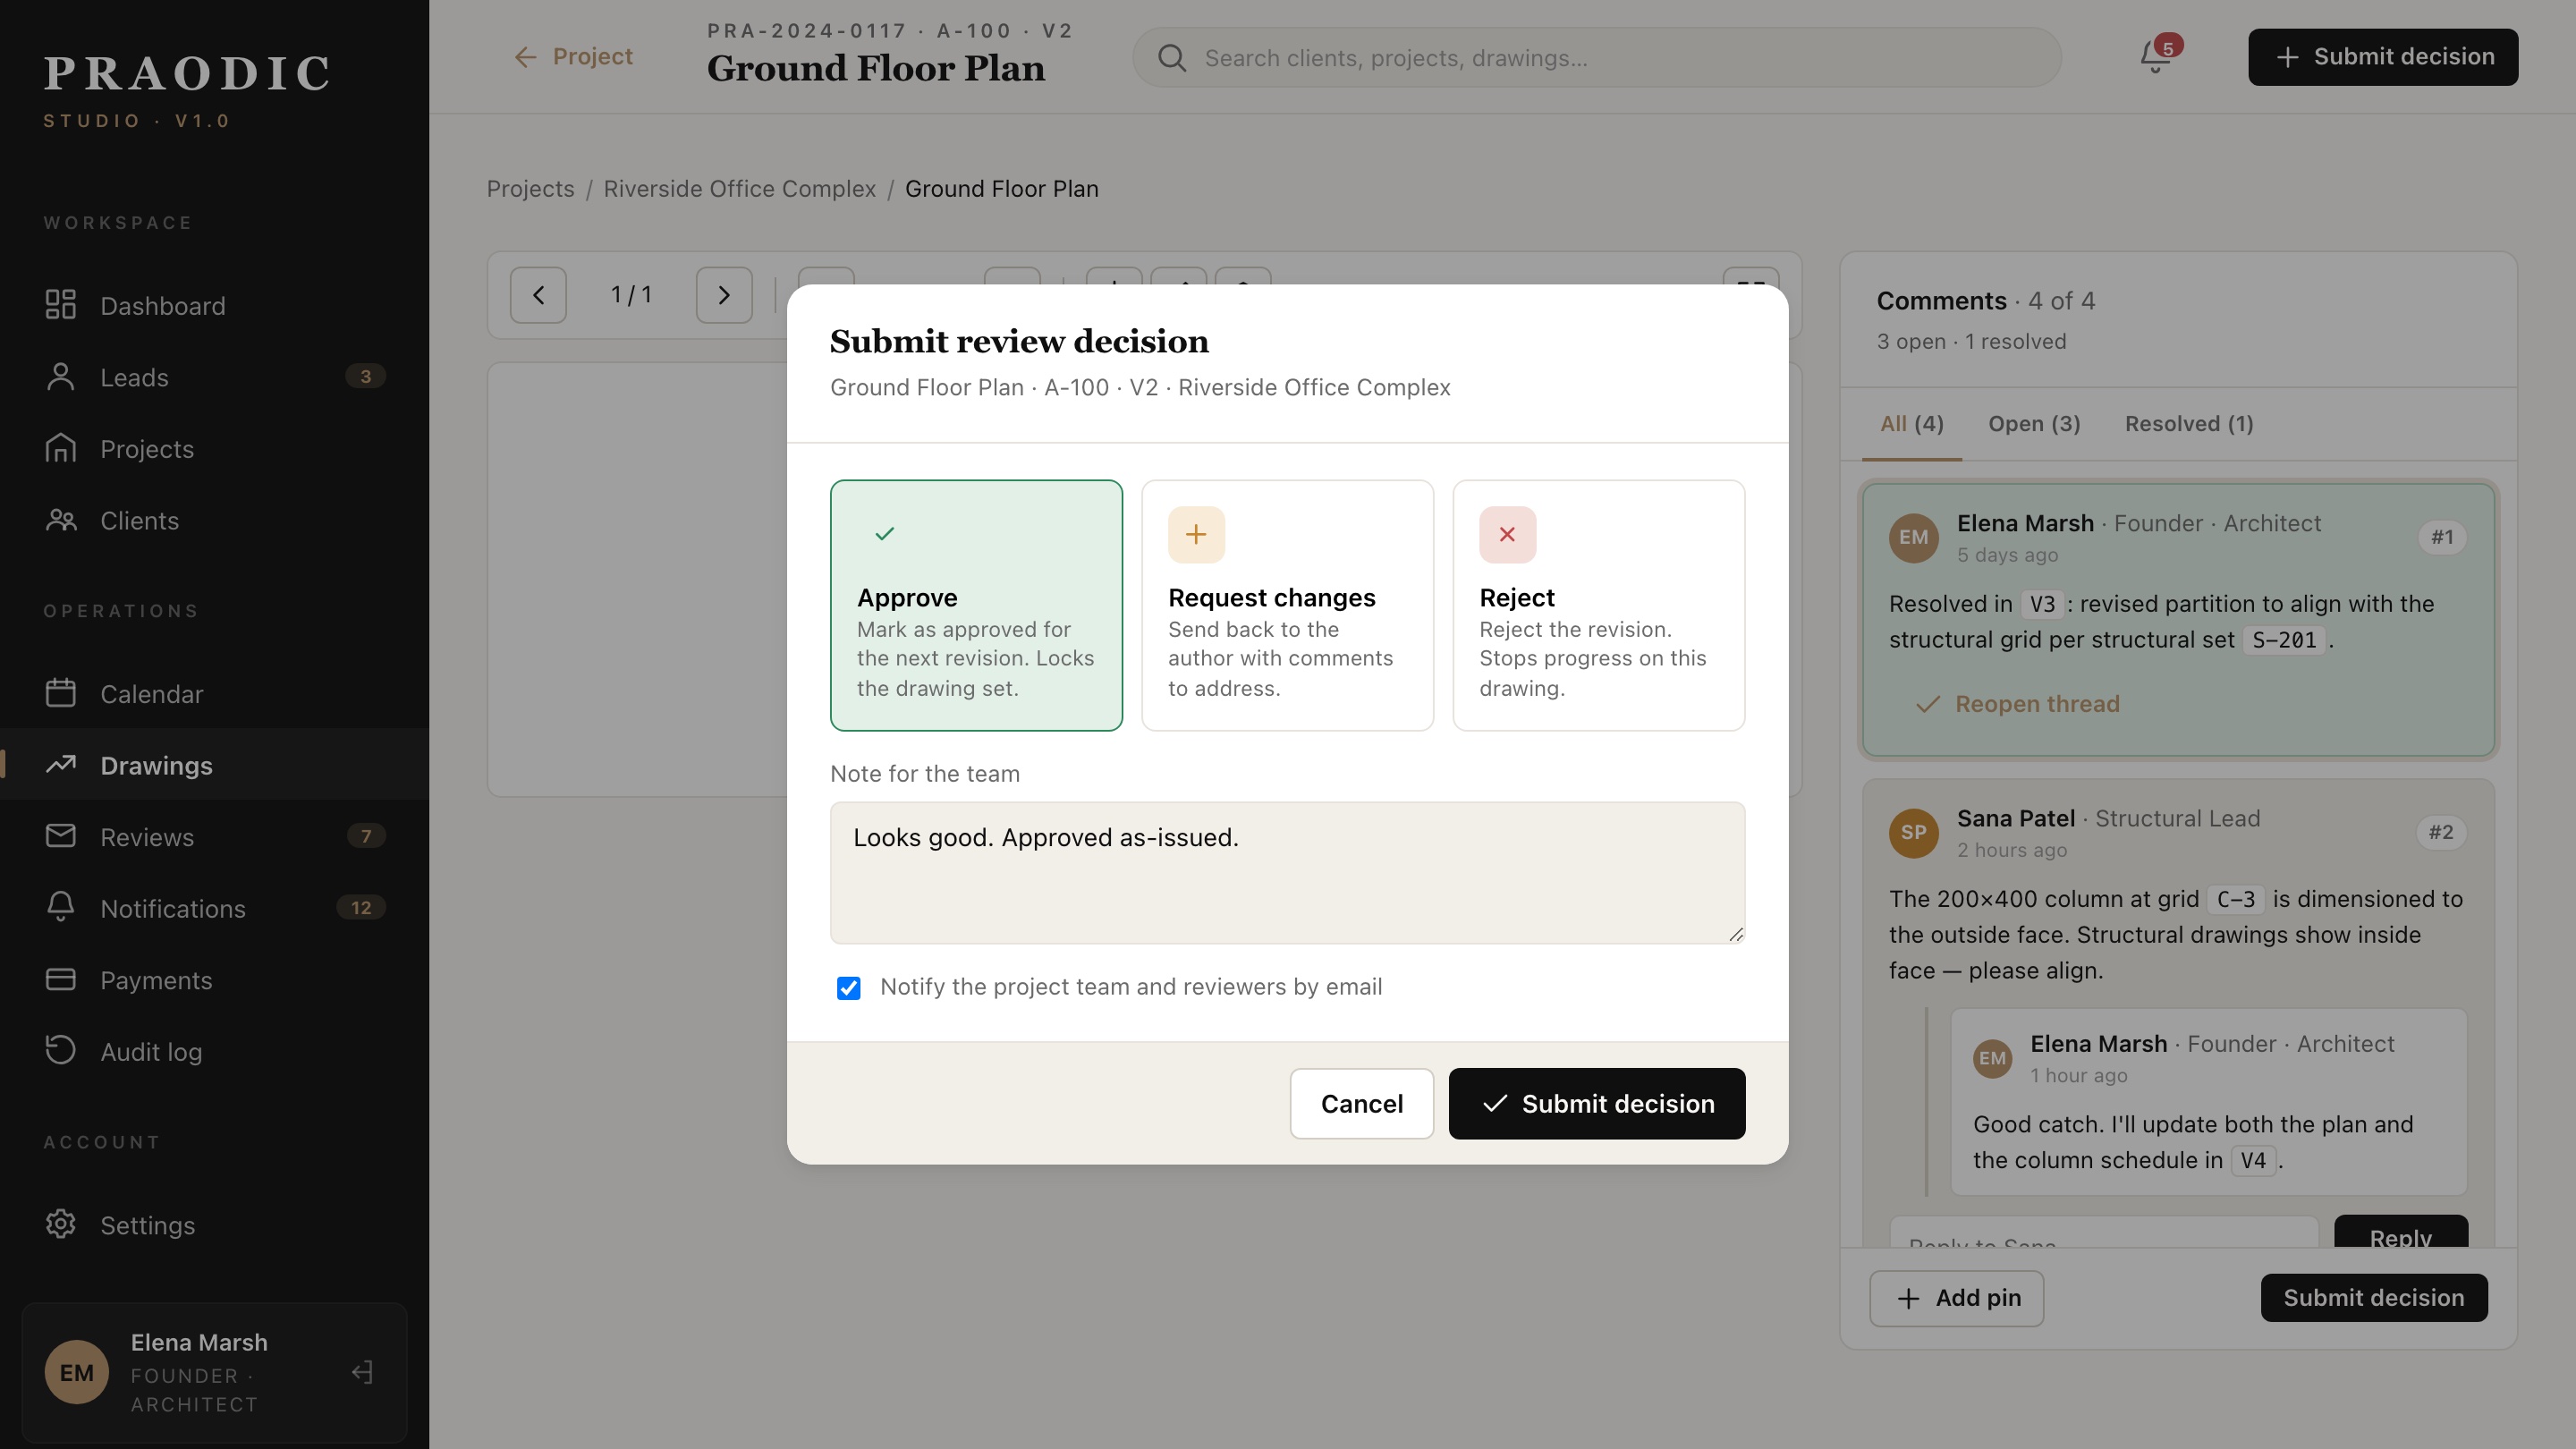Select the Approve decision option
Viewport: 2576px width, 1449px height.
click(x=976, y=605)
